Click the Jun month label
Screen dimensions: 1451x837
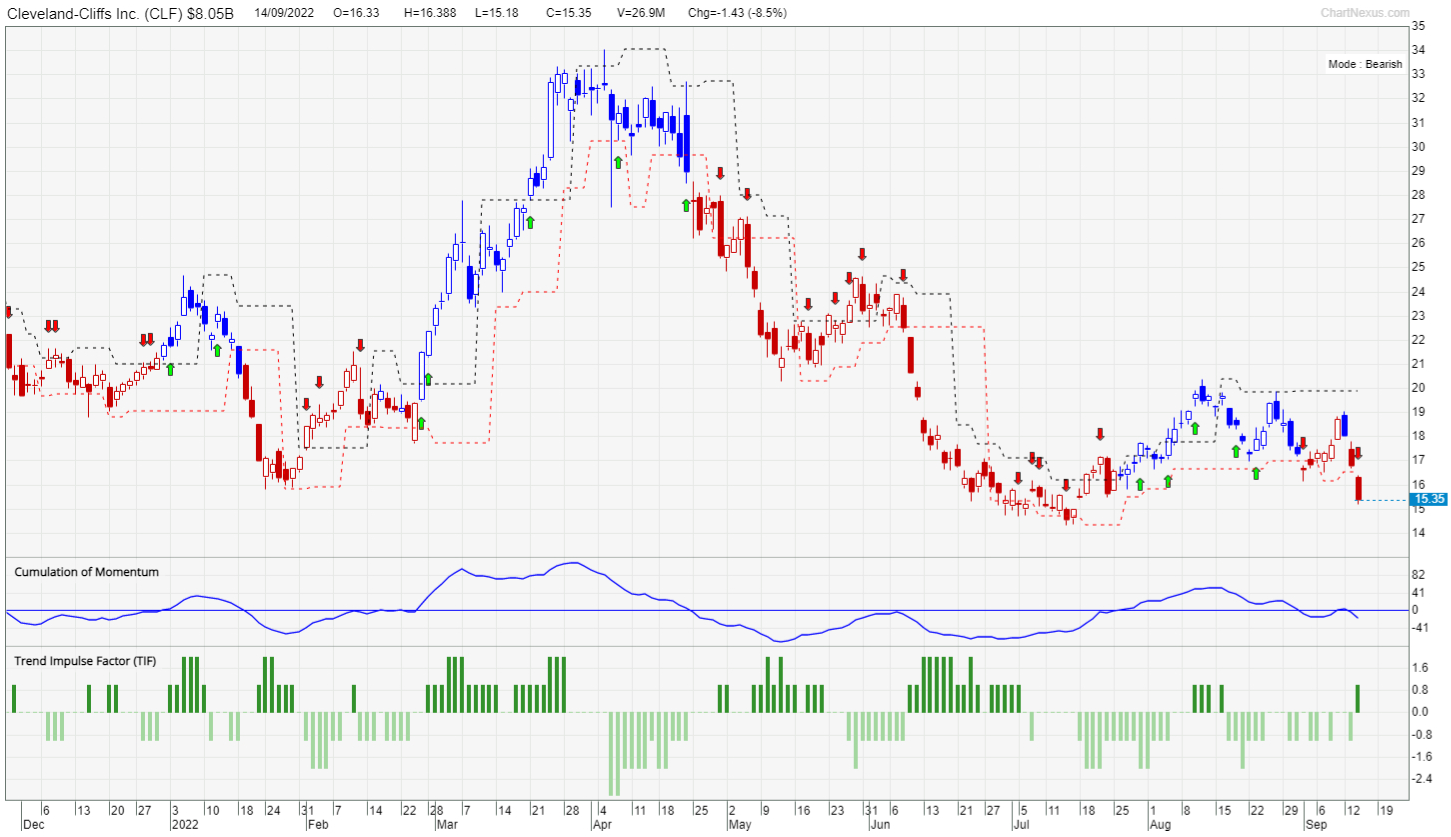click(x=881, y=826)
